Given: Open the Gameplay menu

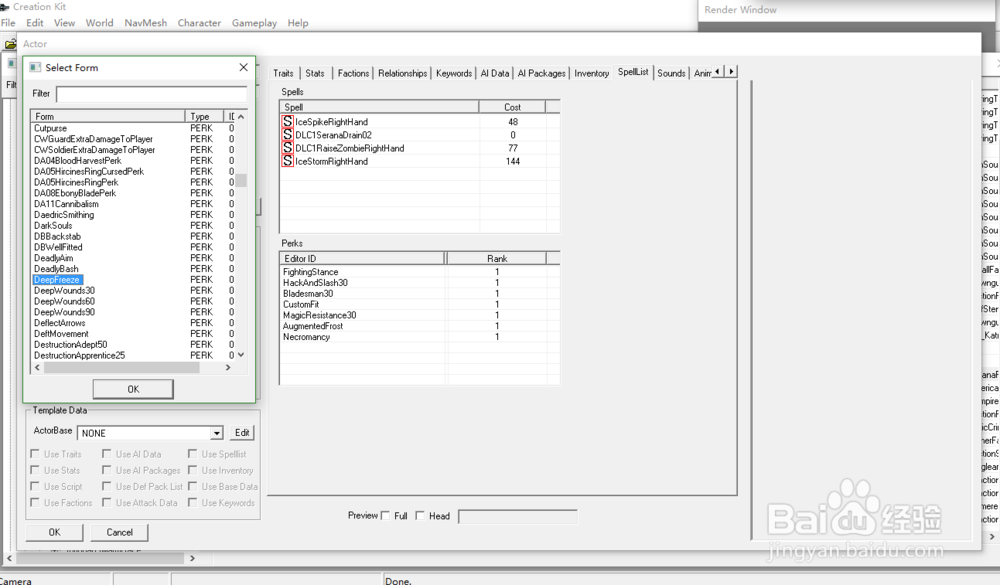Looking at the screenshot, I should pyautogui.click(x=254, y=23).
